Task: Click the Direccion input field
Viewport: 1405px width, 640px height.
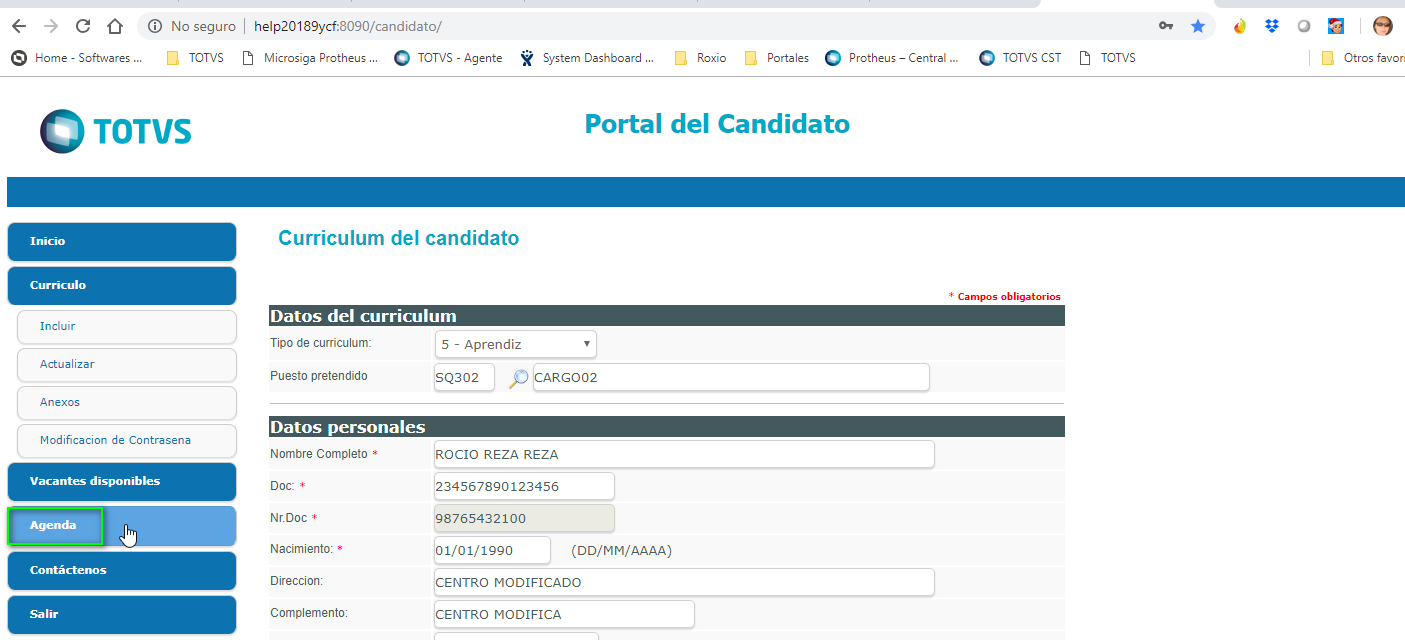Action: [684, 582]
